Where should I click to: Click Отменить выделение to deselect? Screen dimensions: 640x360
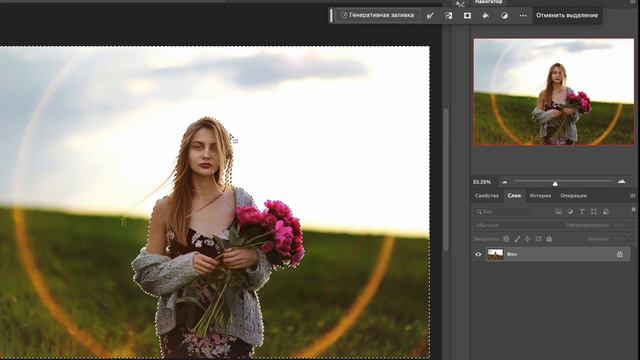(567, 15)
